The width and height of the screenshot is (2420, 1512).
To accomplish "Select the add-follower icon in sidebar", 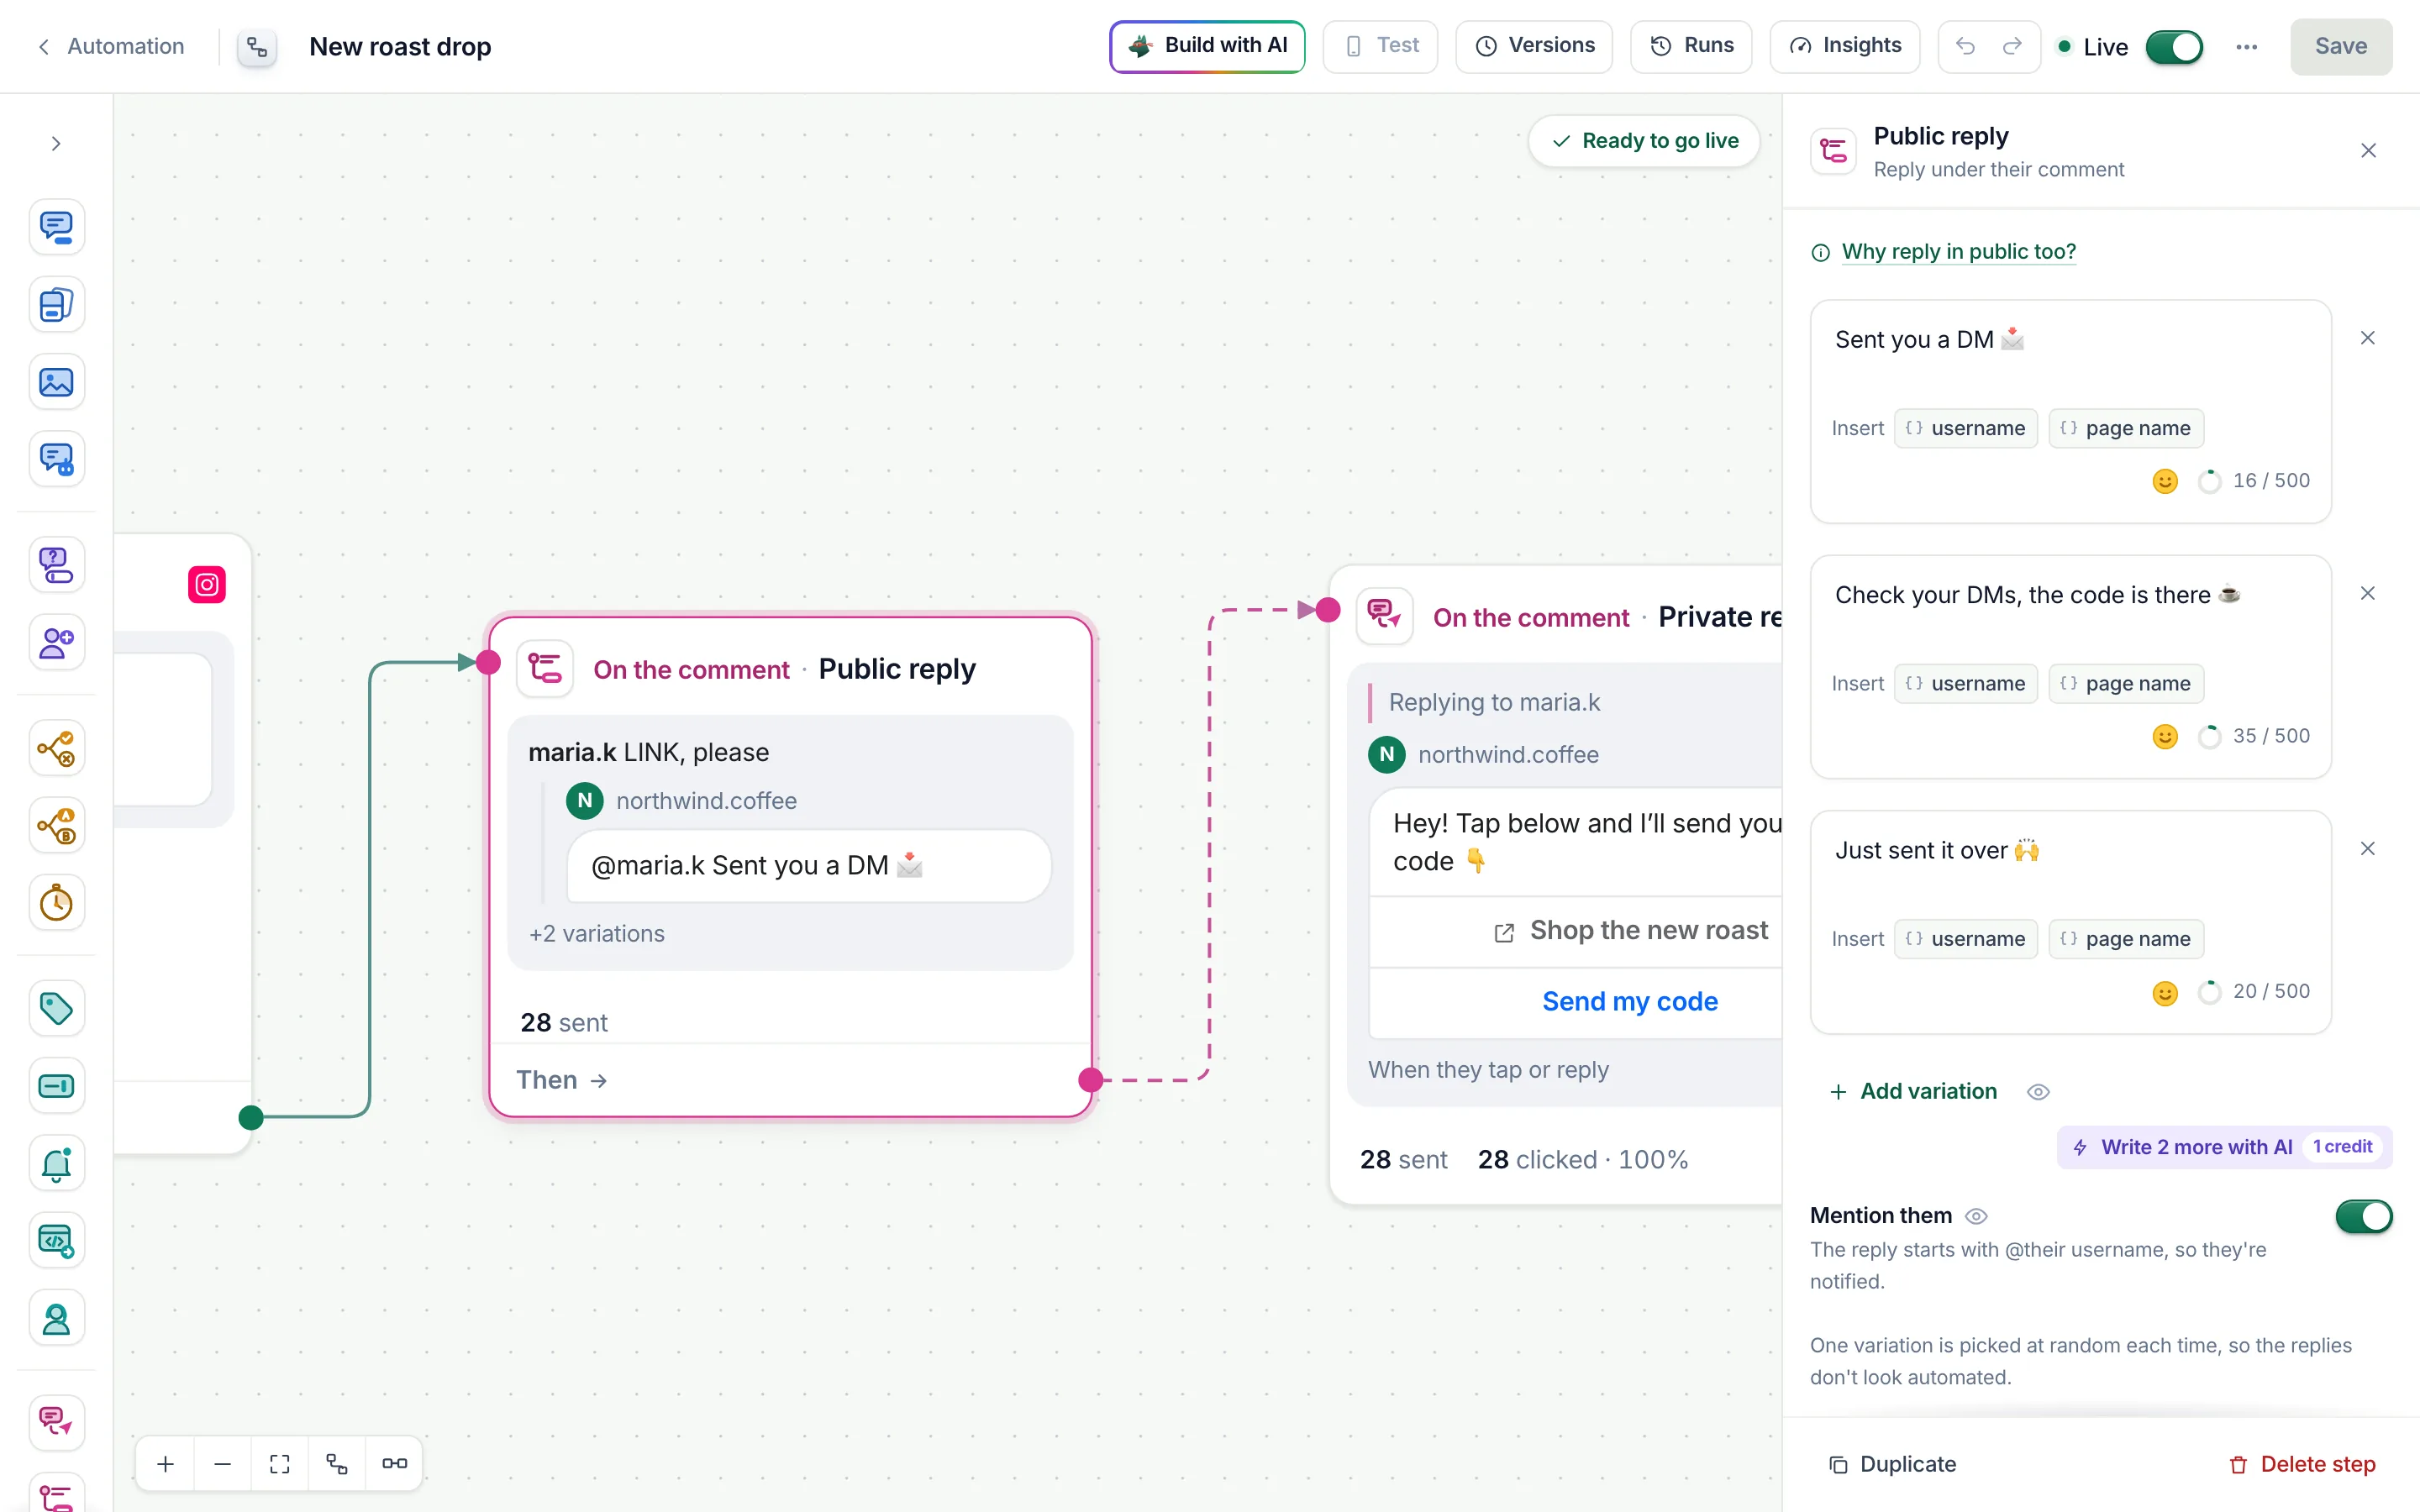I will [x=57, y=642].
